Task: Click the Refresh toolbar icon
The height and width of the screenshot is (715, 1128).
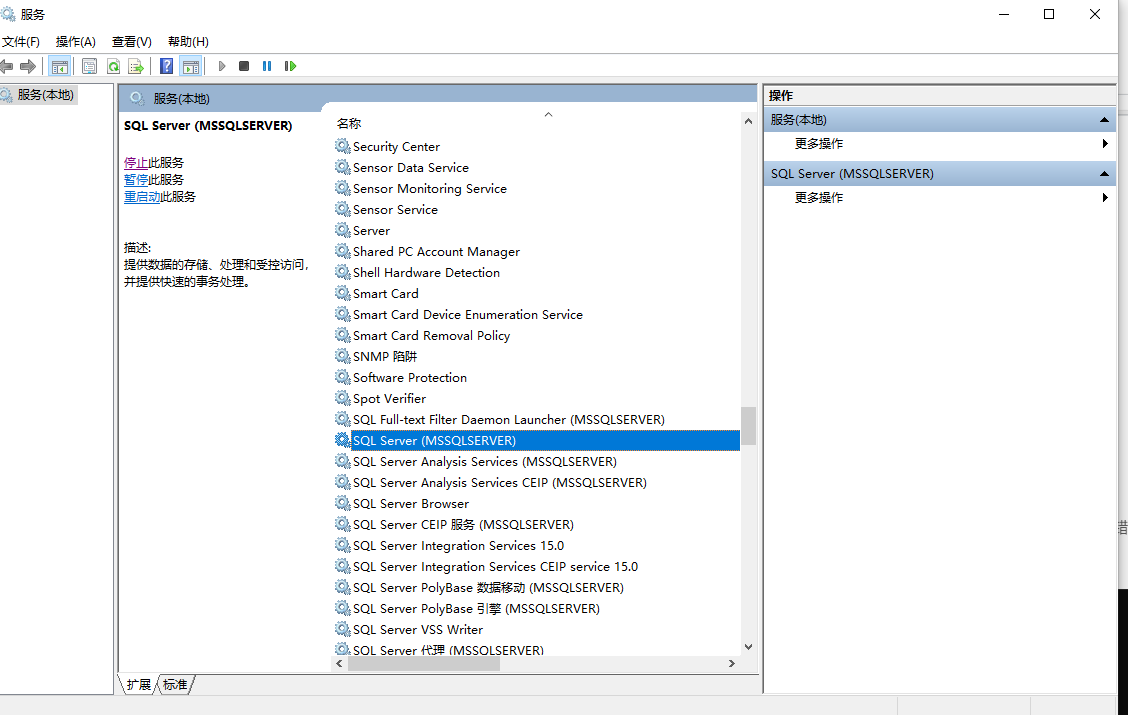Action: point(113,66)
